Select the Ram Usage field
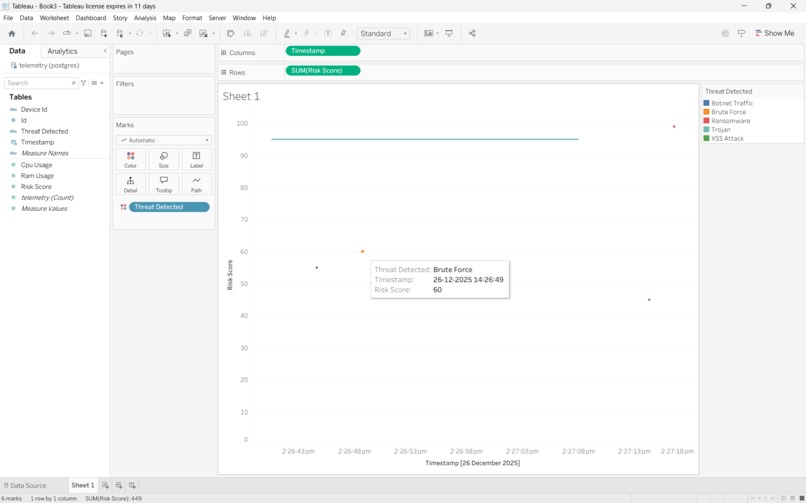Screen dimensions: 806x503 [x=37, y=176]
